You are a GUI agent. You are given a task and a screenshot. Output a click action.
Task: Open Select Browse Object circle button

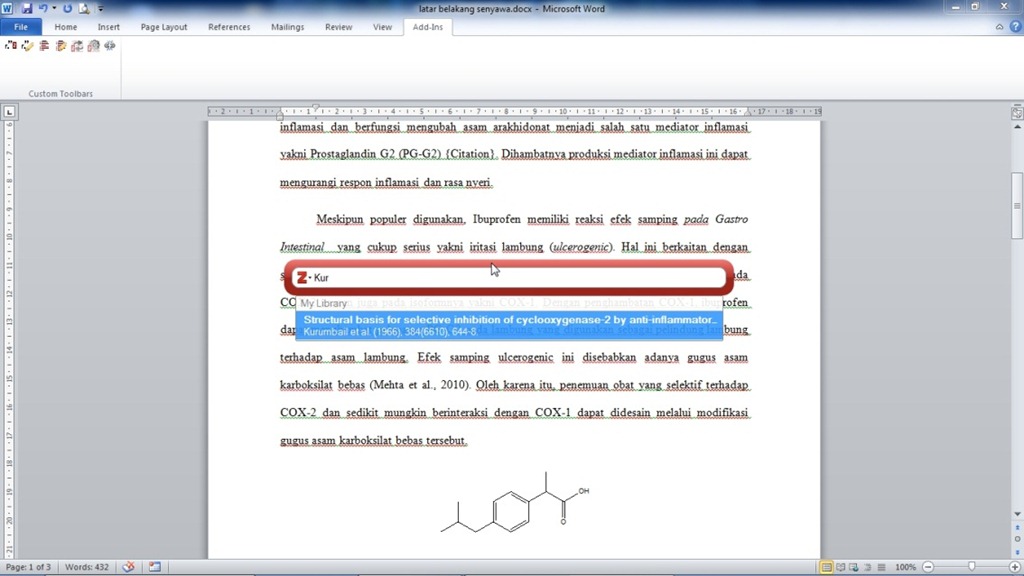click(1017, 539)
